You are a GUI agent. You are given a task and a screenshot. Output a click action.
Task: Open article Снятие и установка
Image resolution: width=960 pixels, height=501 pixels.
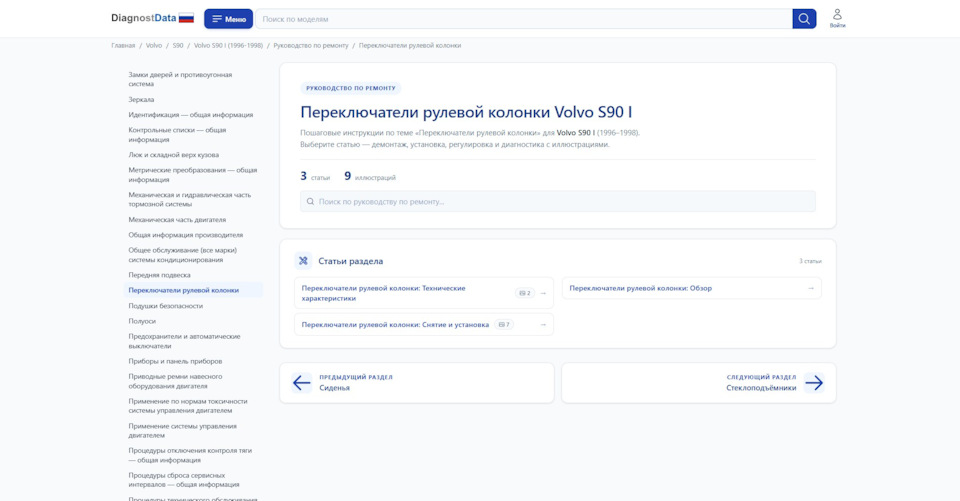pos(424,325)
